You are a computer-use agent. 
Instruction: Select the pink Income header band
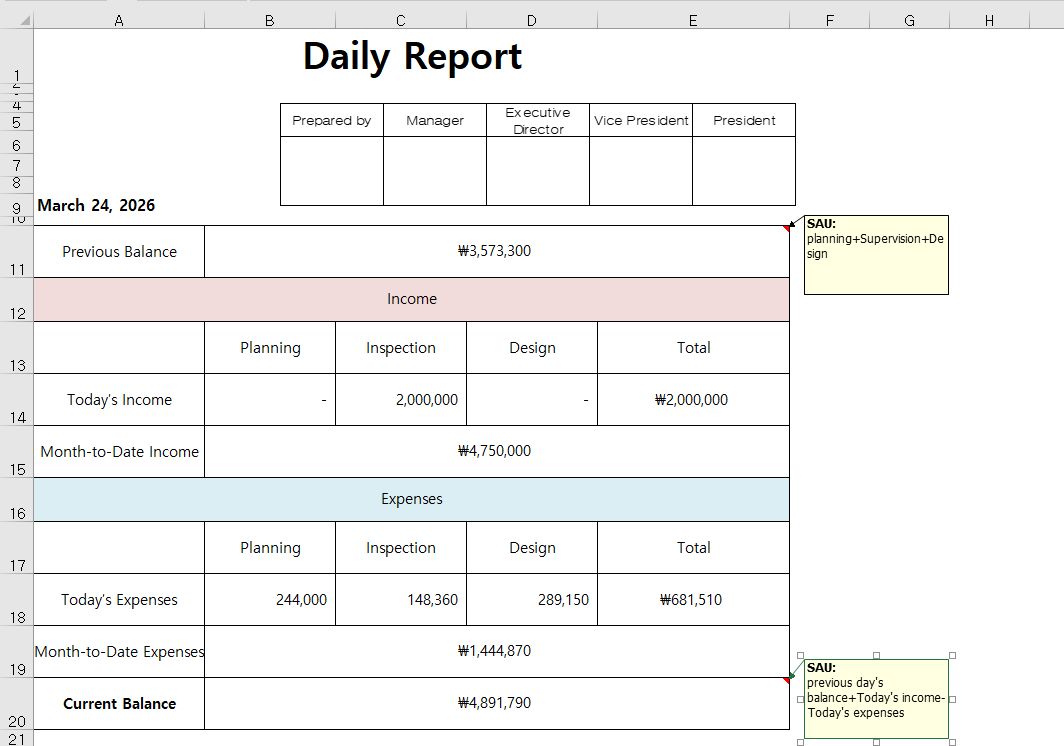411,299
